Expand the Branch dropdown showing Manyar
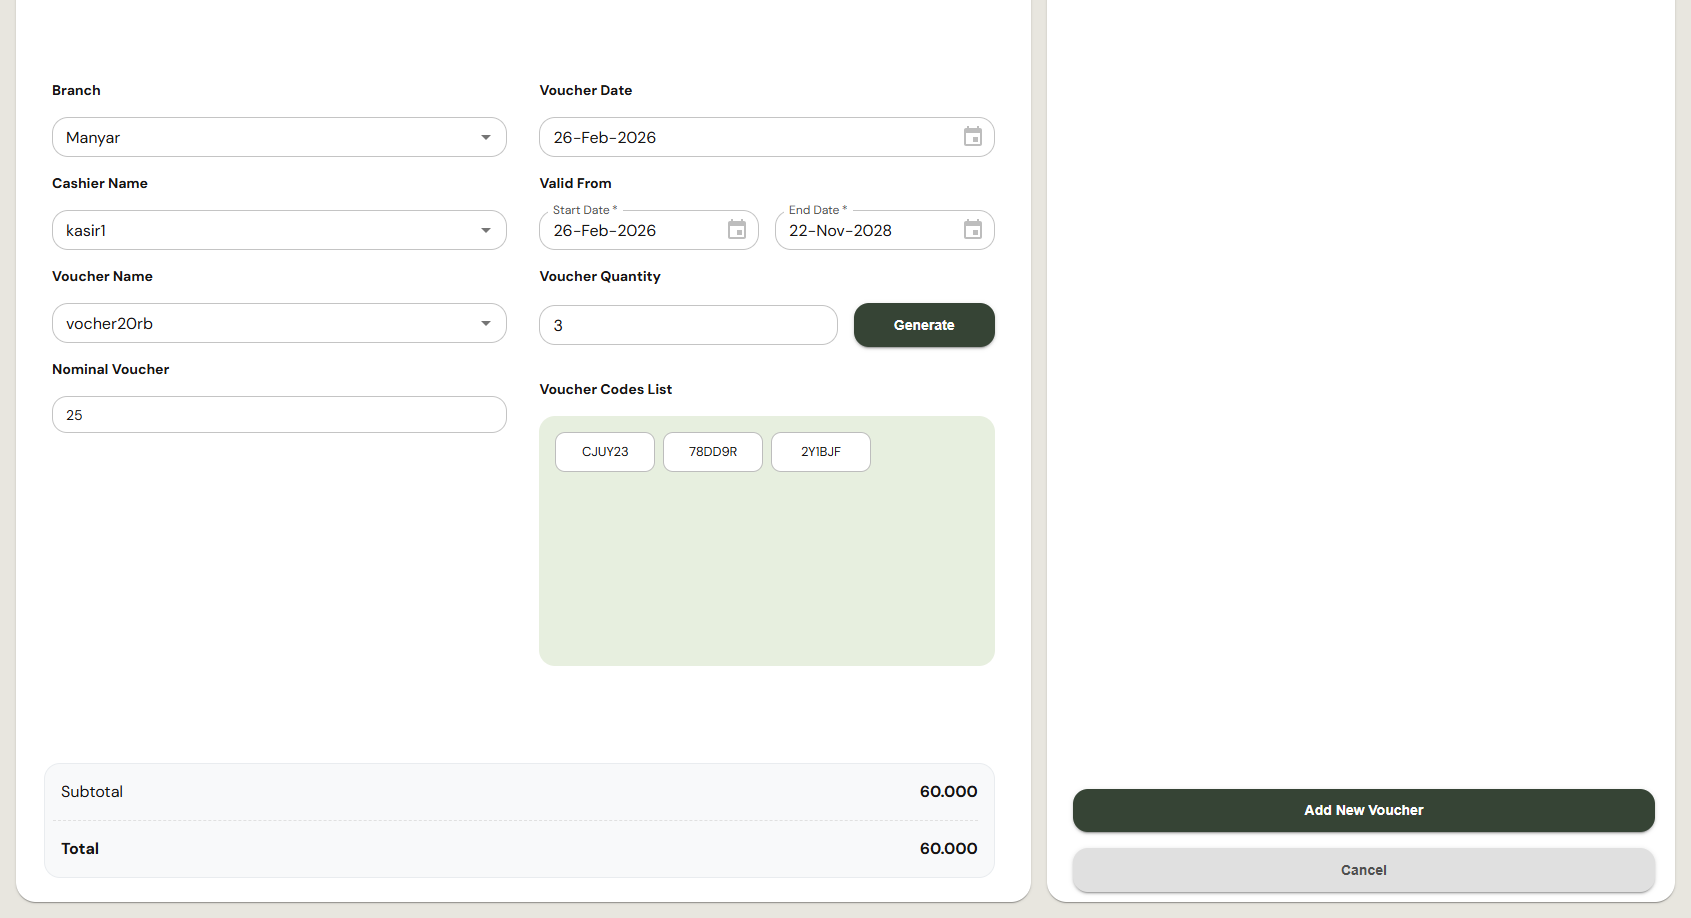The image size is (1691, 918). tap(279, 137)
